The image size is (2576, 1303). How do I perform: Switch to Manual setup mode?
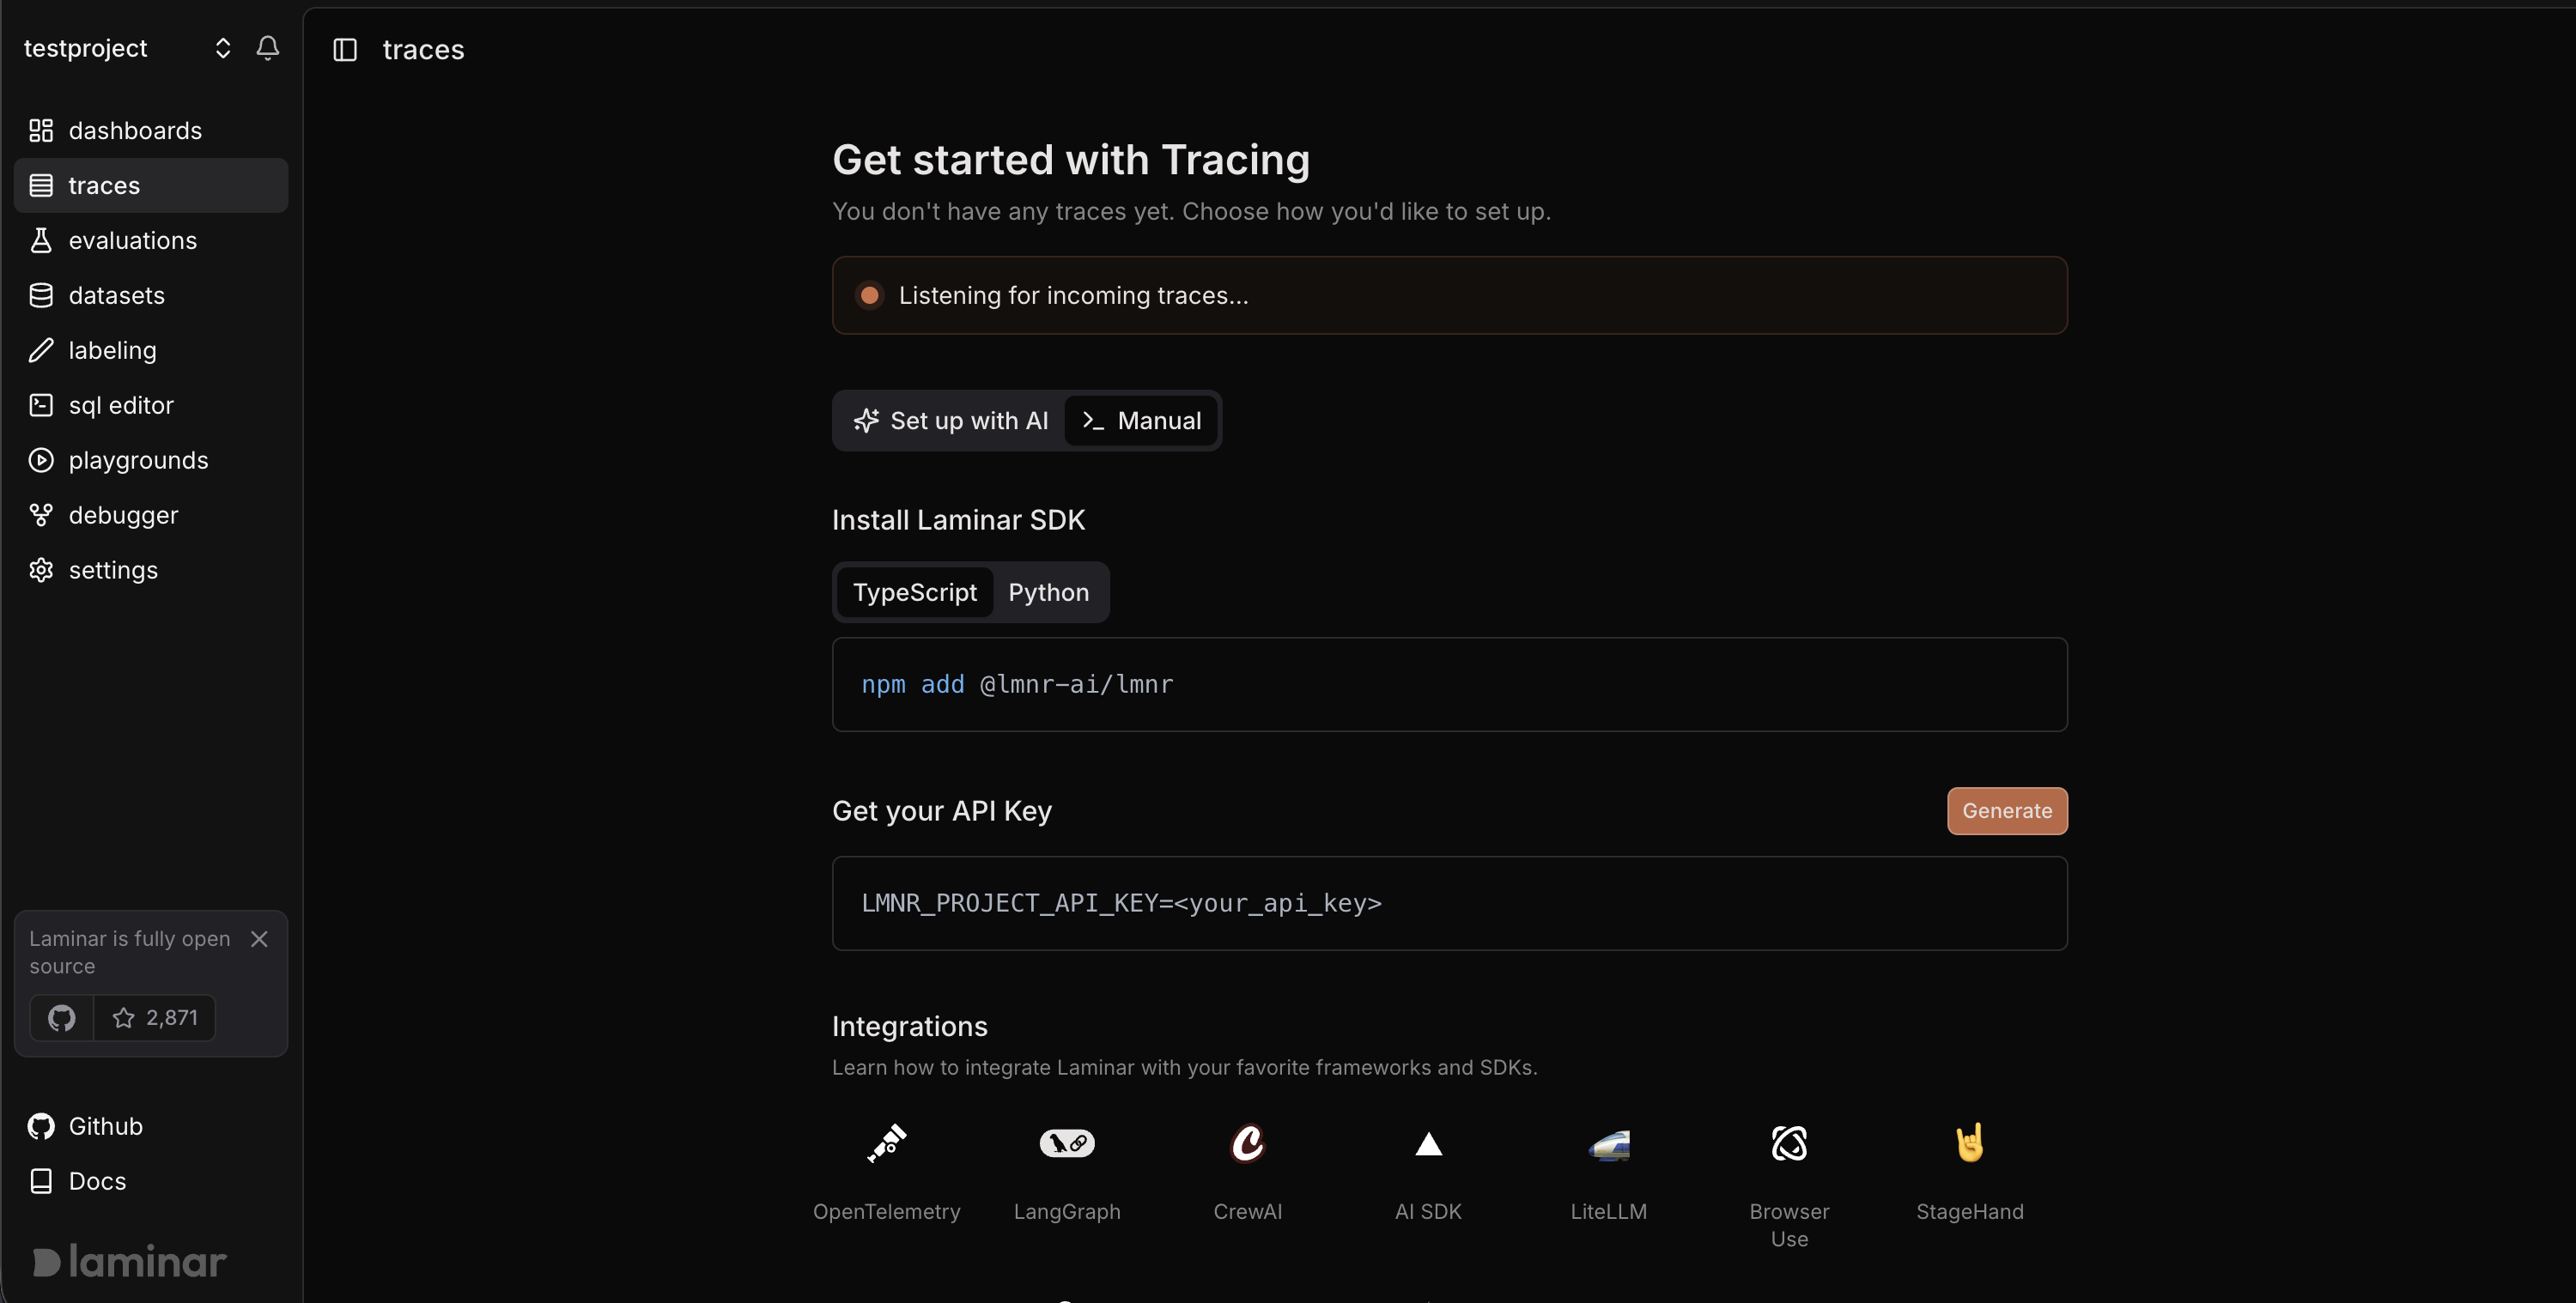coord(1141,421)
